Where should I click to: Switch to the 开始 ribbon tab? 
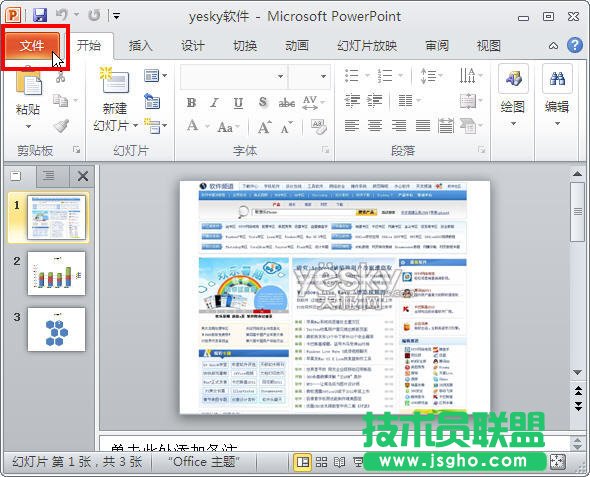click(x=89, y=46)
